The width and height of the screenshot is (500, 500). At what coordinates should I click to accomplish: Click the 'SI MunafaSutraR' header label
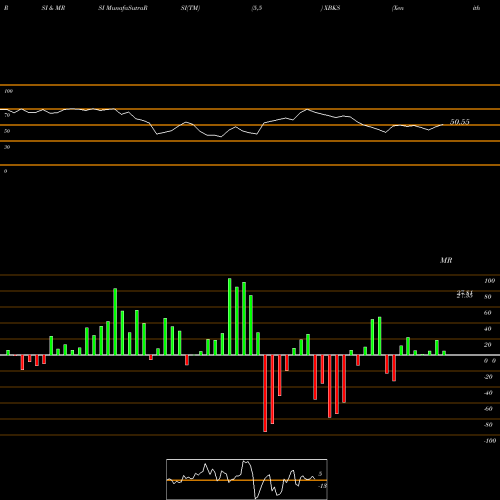123,8
